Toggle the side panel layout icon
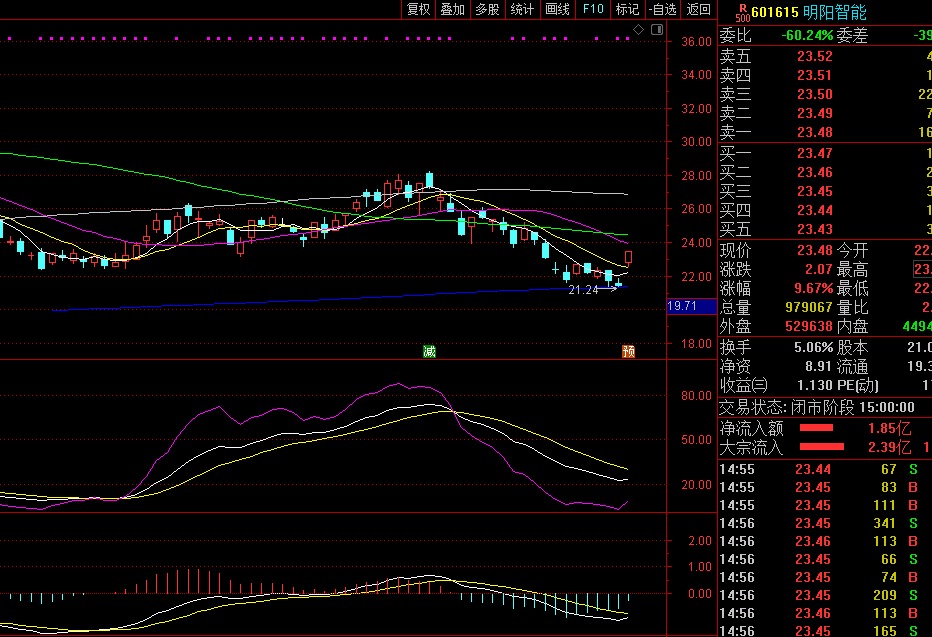 [x=656, y=31]
